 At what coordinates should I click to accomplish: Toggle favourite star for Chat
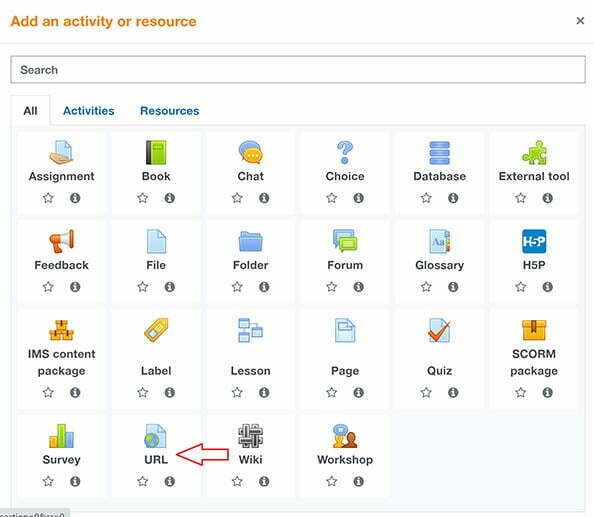(x=237, y=198)
